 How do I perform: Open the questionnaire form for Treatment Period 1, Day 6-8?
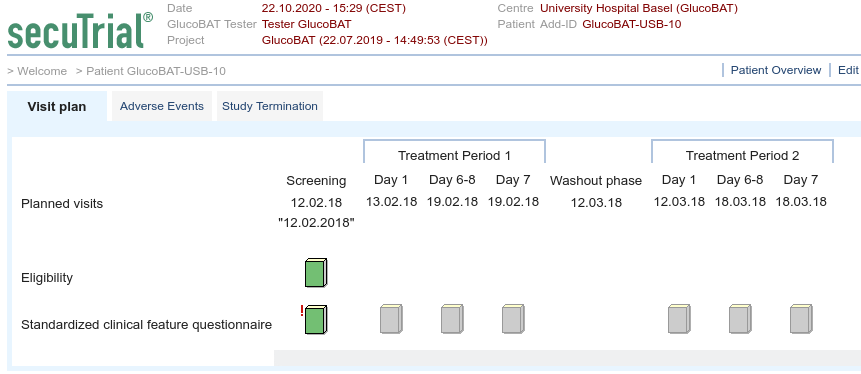click(x=452, y=319)
